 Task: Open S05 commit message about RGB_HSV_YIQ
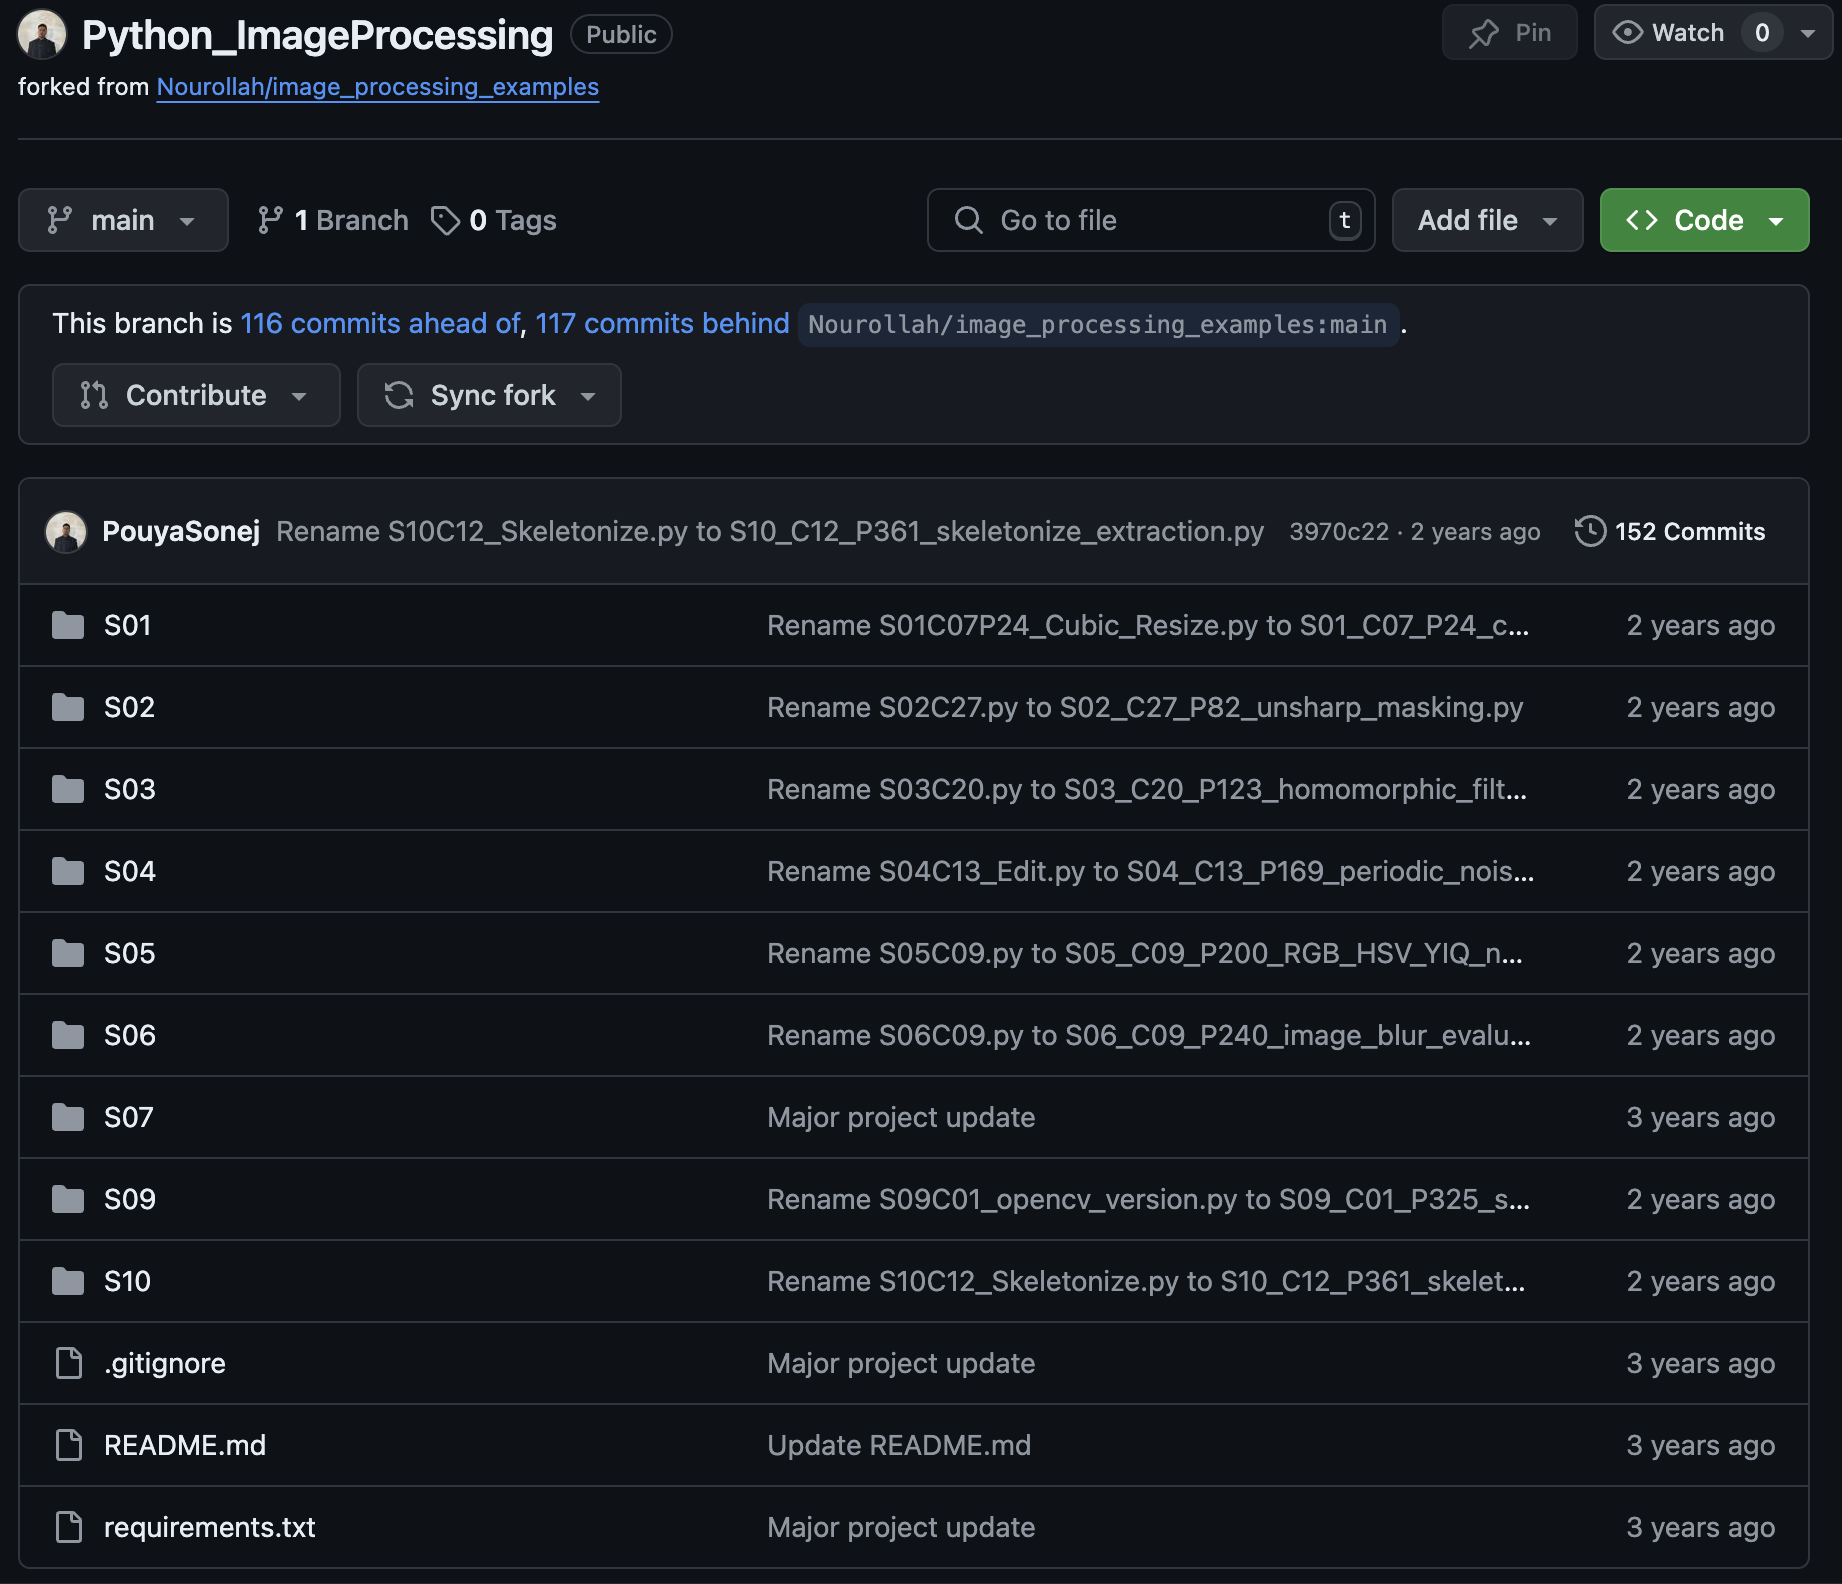coord(1145,953)
